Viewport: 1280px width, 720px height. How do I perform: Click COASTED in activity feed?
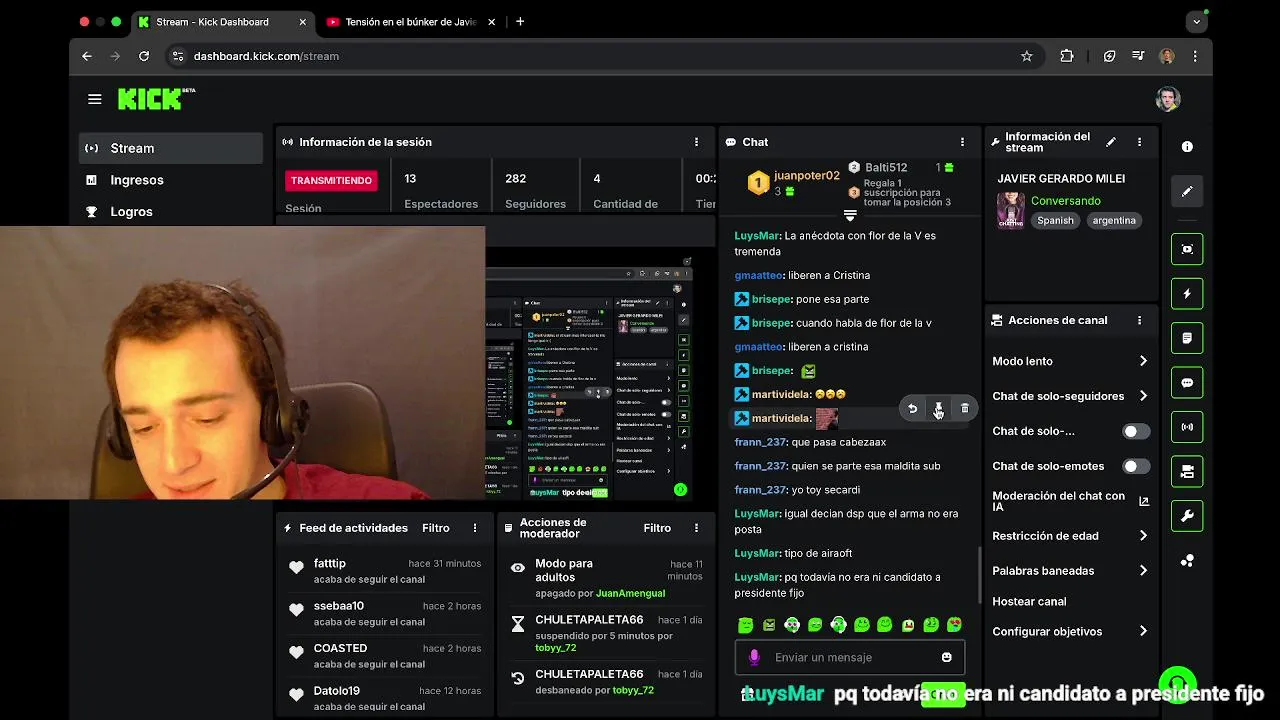(340, 648)
